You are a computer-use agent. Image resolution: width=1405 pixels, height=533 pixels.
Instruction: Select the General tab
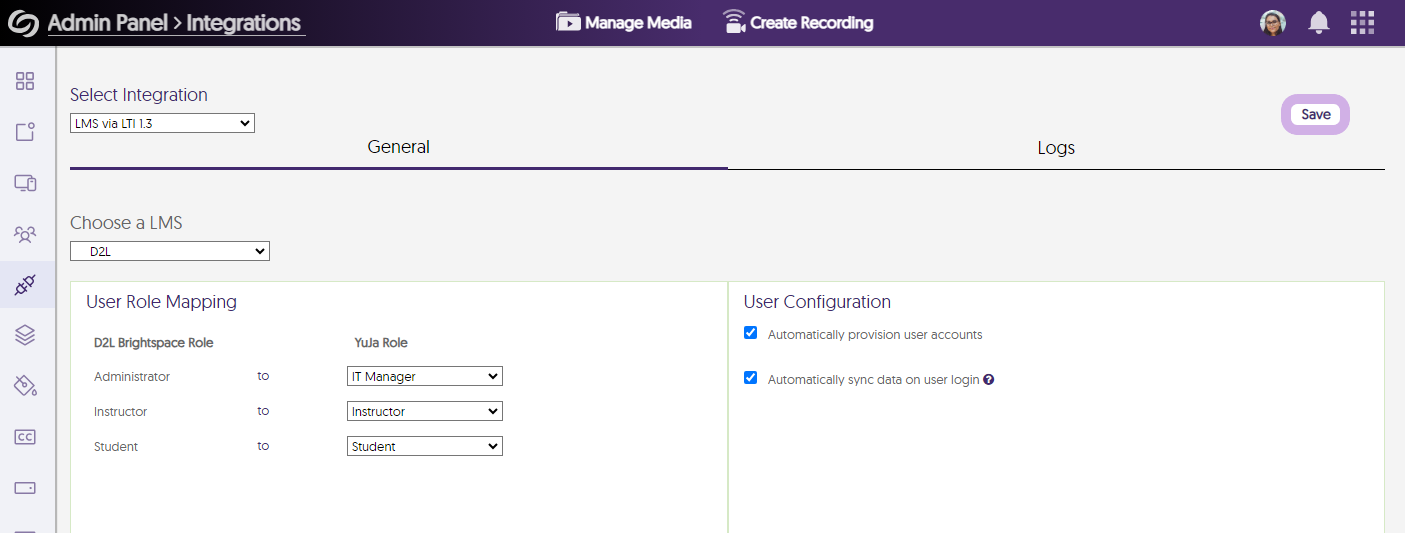click(x=398, y=147)
